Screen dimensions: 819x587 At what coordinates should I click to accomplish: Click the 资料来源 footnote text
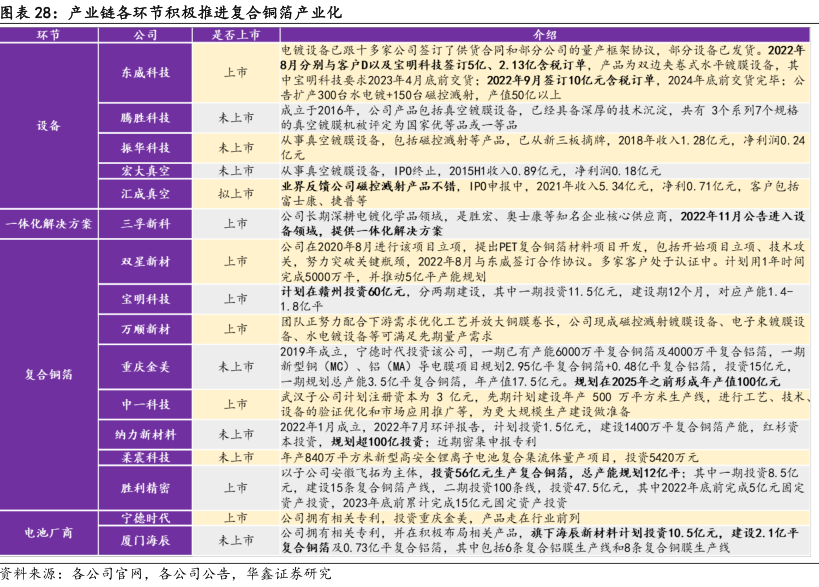tap(165, 574)
